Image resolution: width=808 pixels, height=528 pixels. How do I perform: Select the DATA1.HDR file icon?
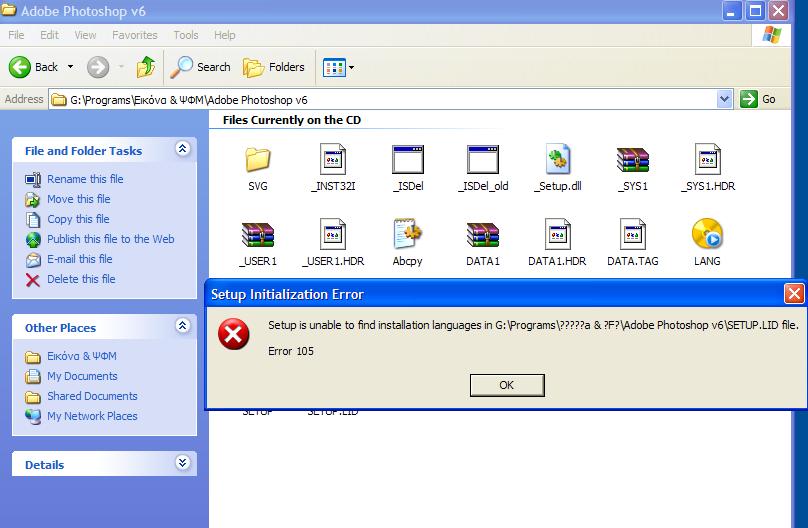point(558,234)
